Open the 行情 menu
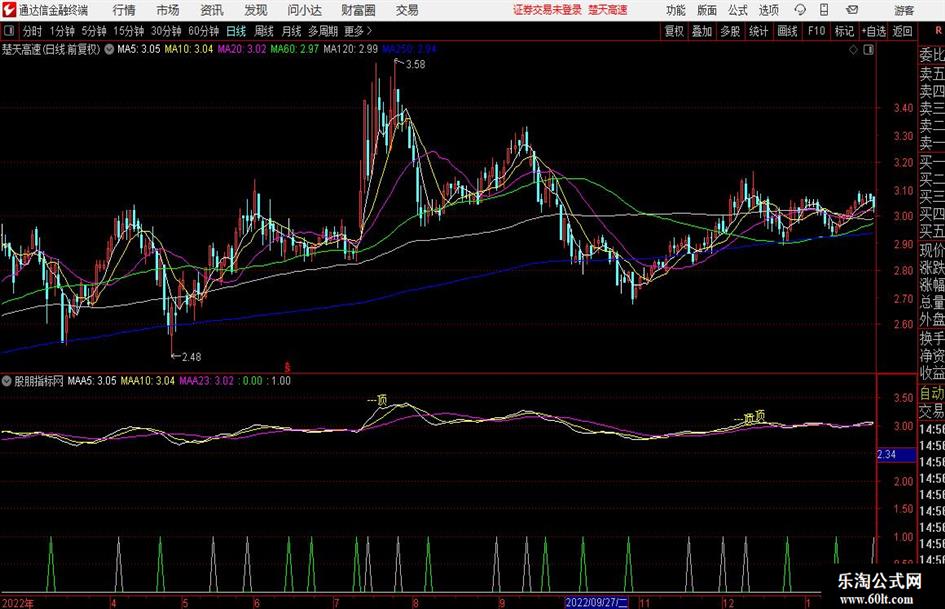 [x=124, y=10]
